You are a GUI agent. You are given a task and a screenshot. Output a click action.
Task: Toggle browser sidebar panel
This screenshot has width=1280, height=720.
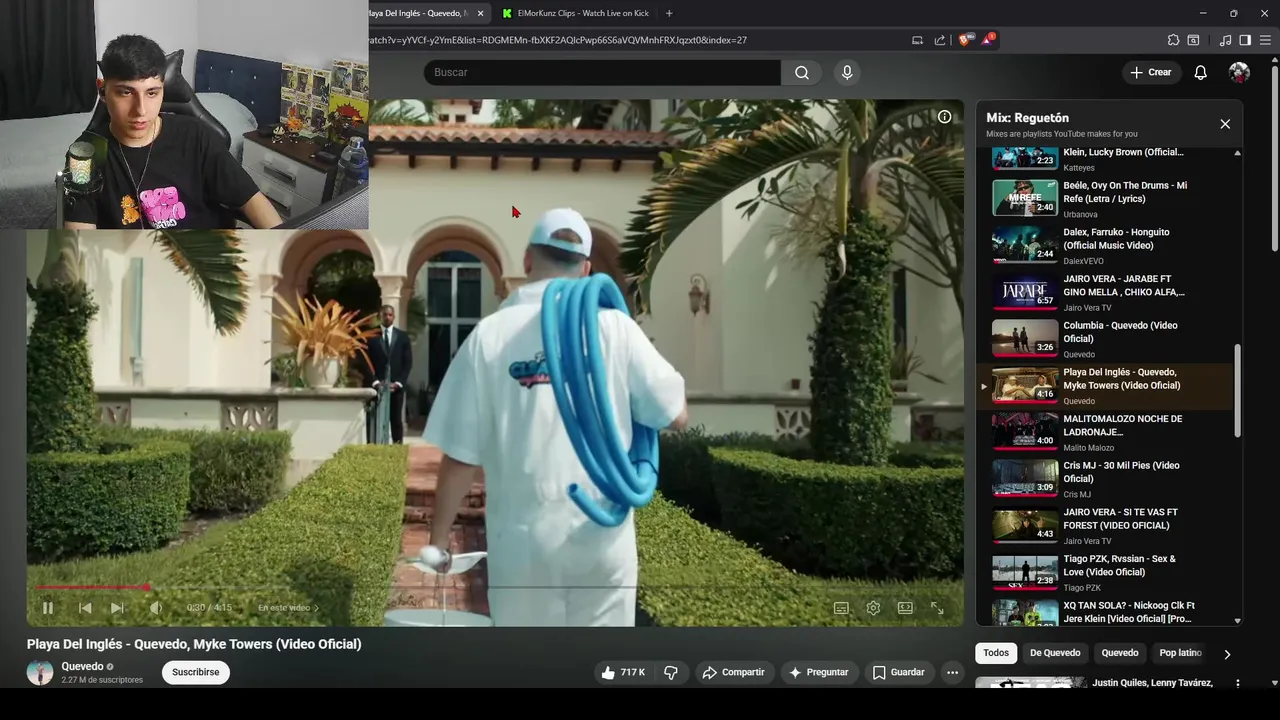tap(1245, 40)
